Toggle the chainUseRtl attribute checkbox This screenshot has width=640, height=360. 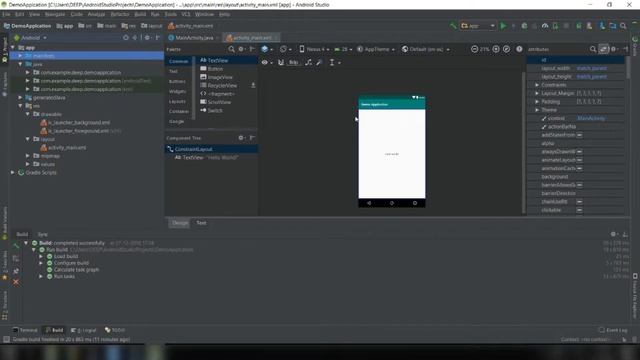click(579, 202)
